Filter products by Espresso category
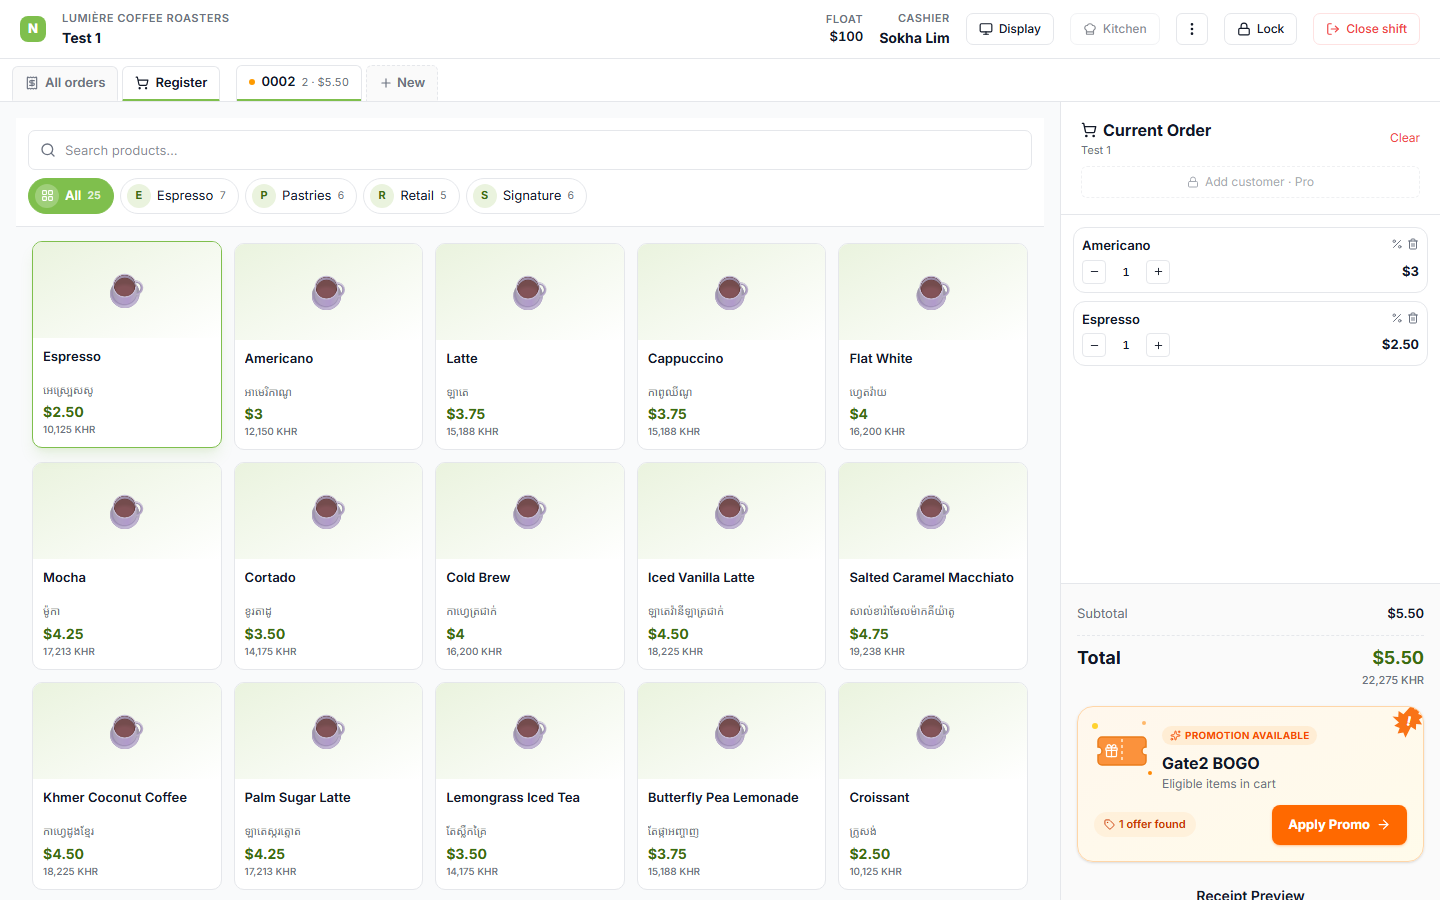This screenshot has width=1440, height=900. click(180, 196)
